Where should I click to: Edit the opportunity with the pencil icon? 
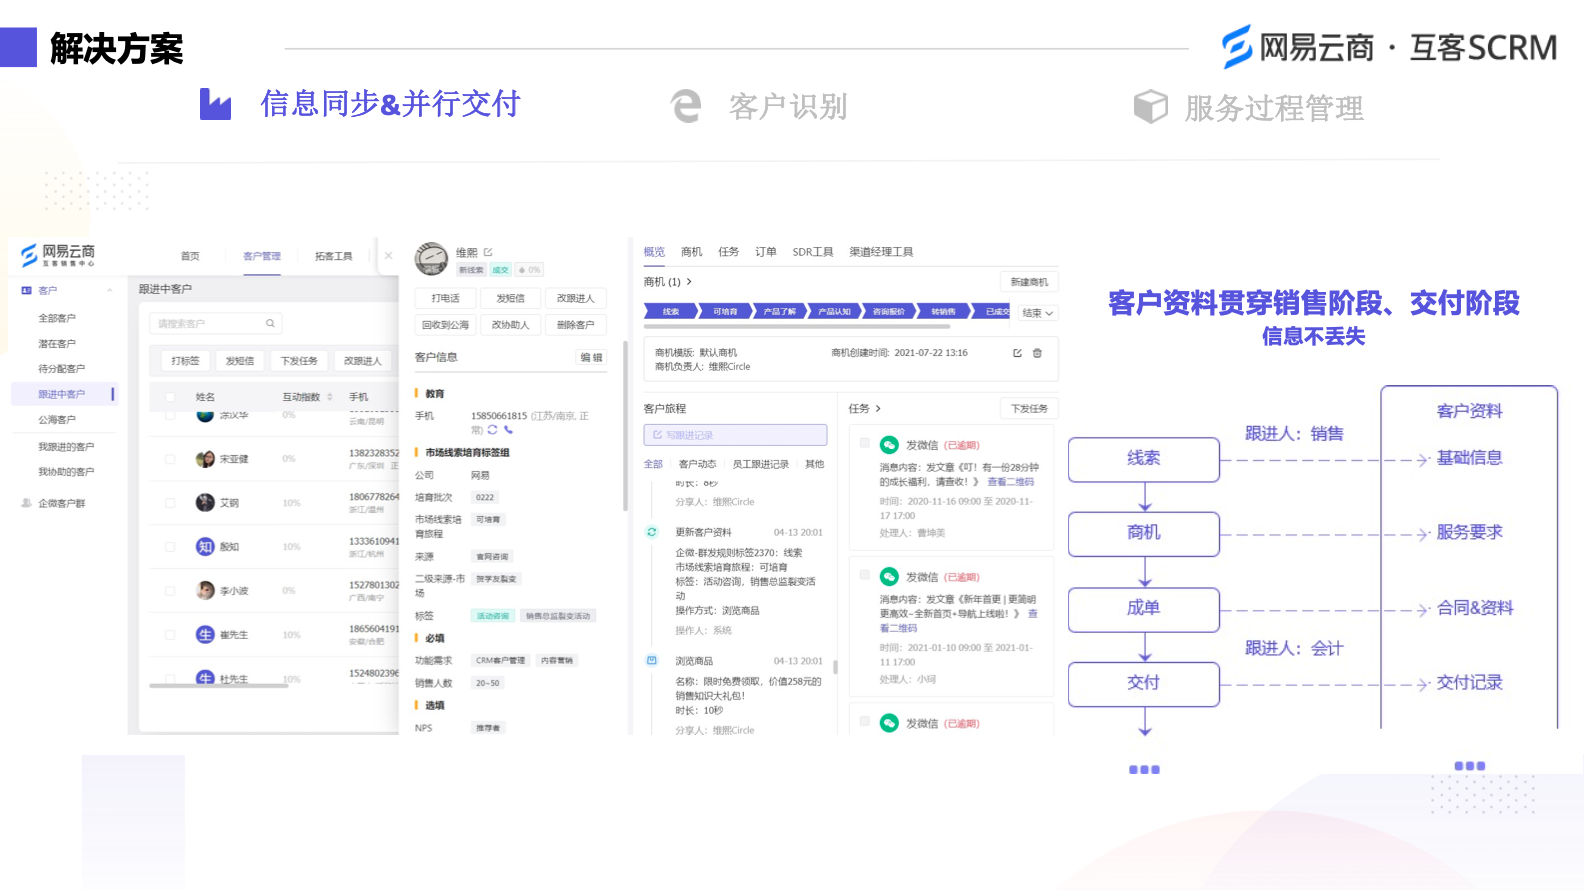[x=1017, y=353]
